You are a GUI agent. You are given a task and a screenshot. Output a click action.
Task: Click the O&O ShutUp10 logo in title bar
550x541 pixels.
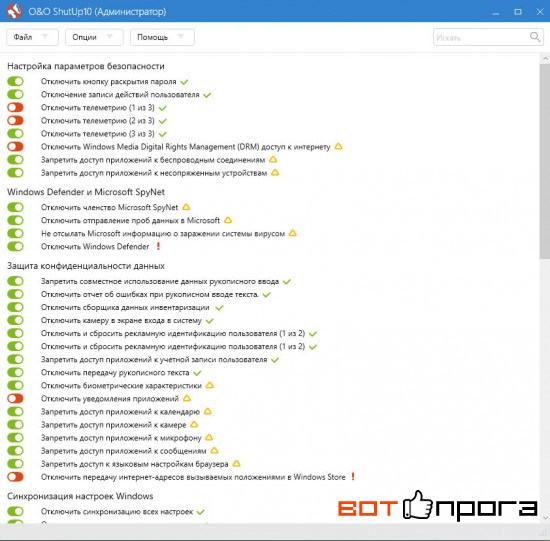point(14,11)
